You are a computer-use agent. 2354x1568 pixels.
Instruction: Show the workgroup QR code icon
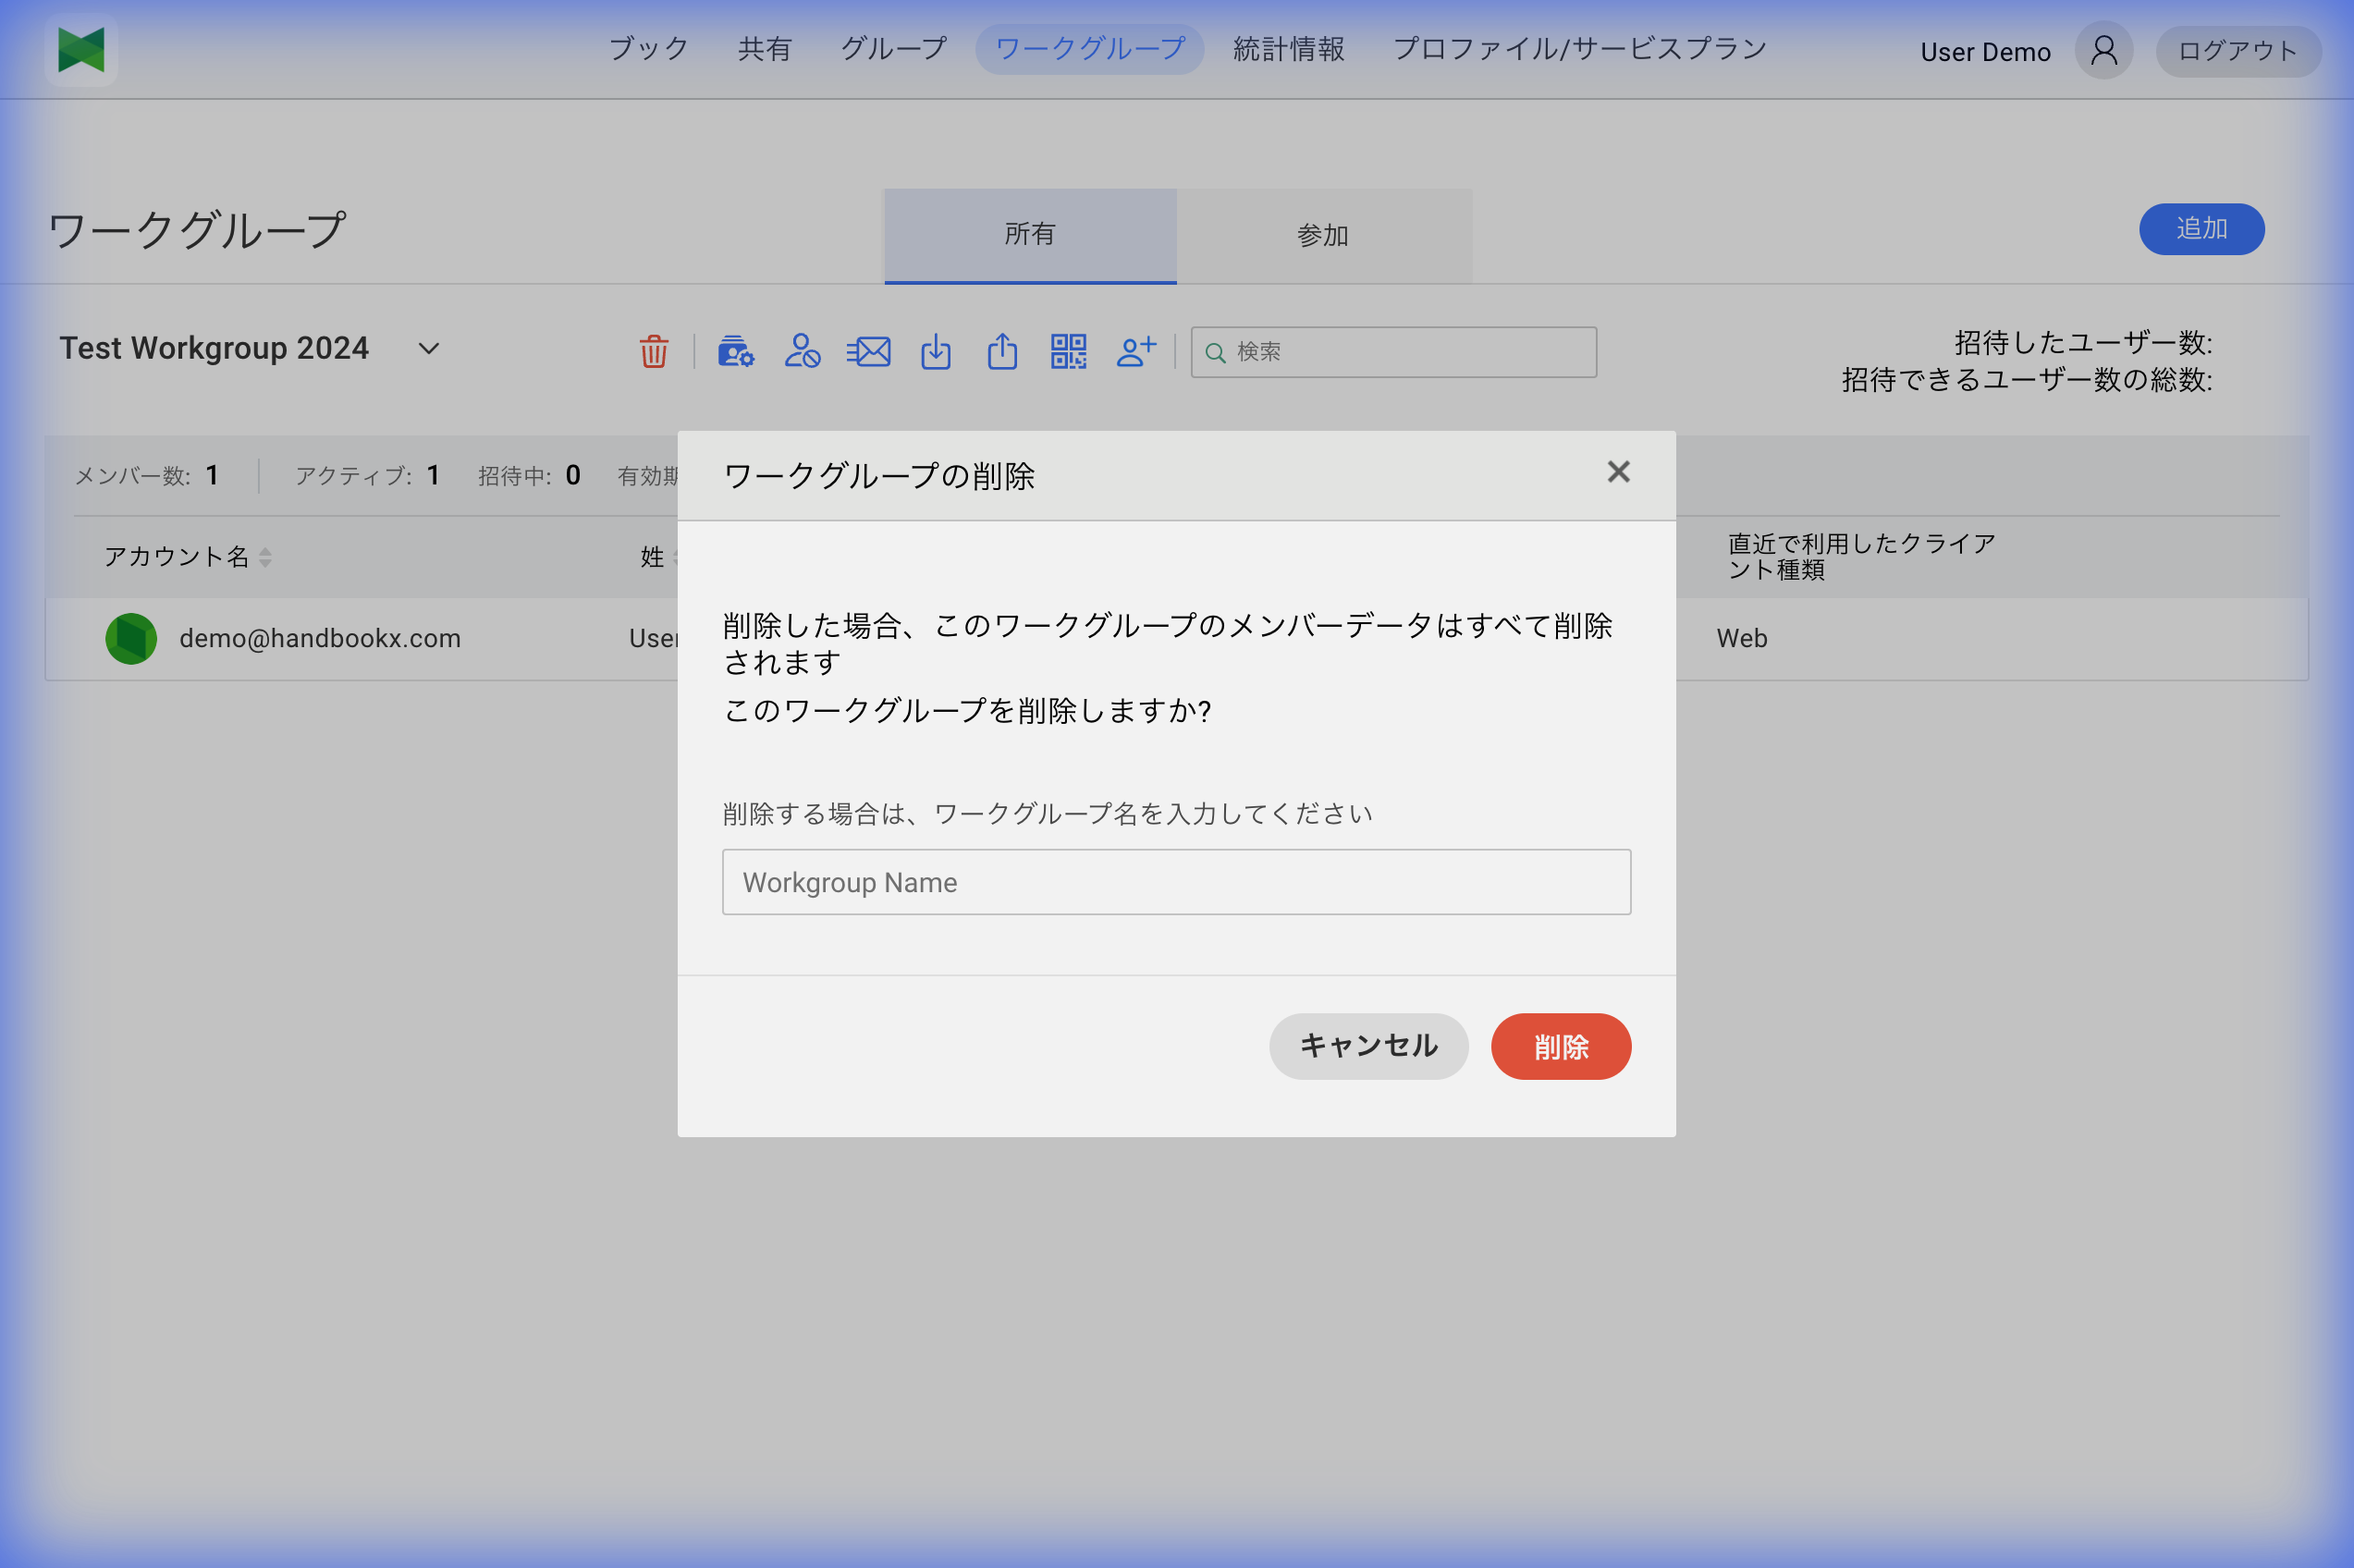pos(1068,352)
